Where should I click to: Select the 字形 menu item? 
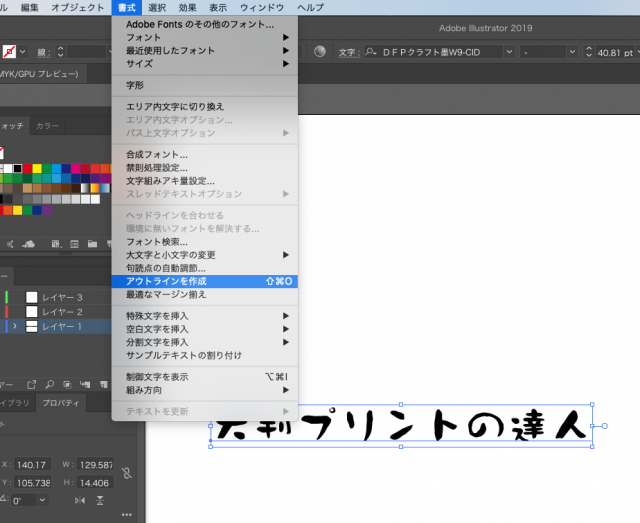(204, 85)
